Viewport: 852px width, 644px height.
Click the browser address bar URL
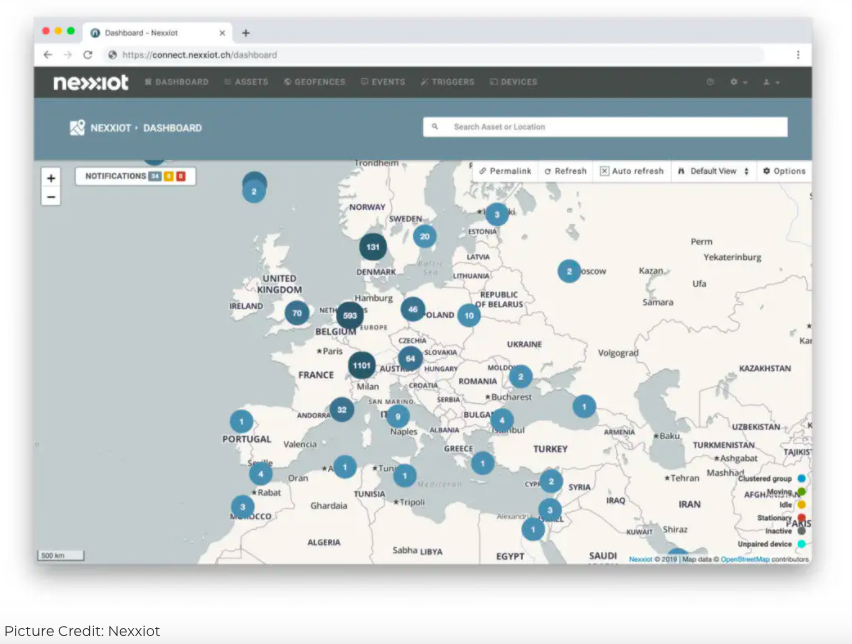pyautogui.click(x=199, y=55)
